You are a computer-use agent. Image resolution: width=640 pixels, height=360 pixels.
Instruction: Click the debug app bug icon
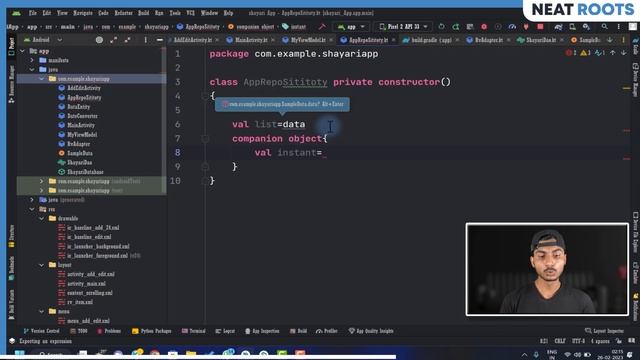[x=484, y=27]
